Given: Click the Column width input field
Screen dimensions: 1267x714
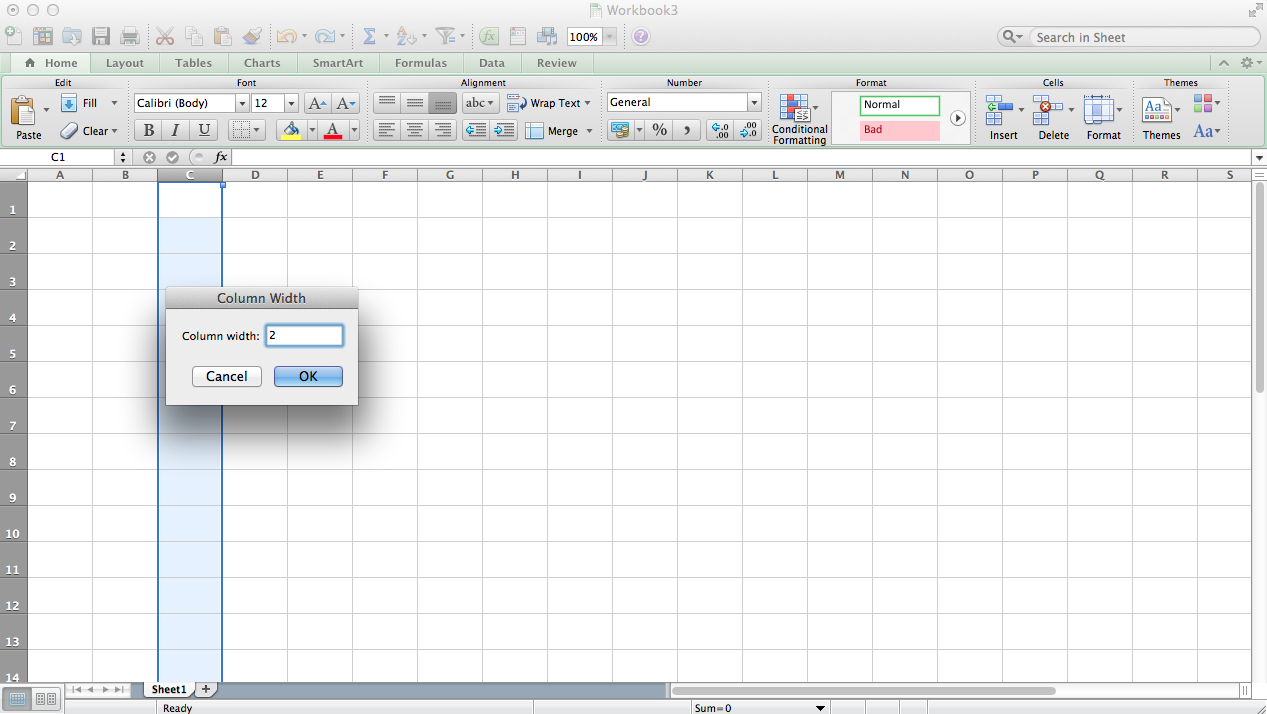Looking at the screenshot, I should 305,336.
